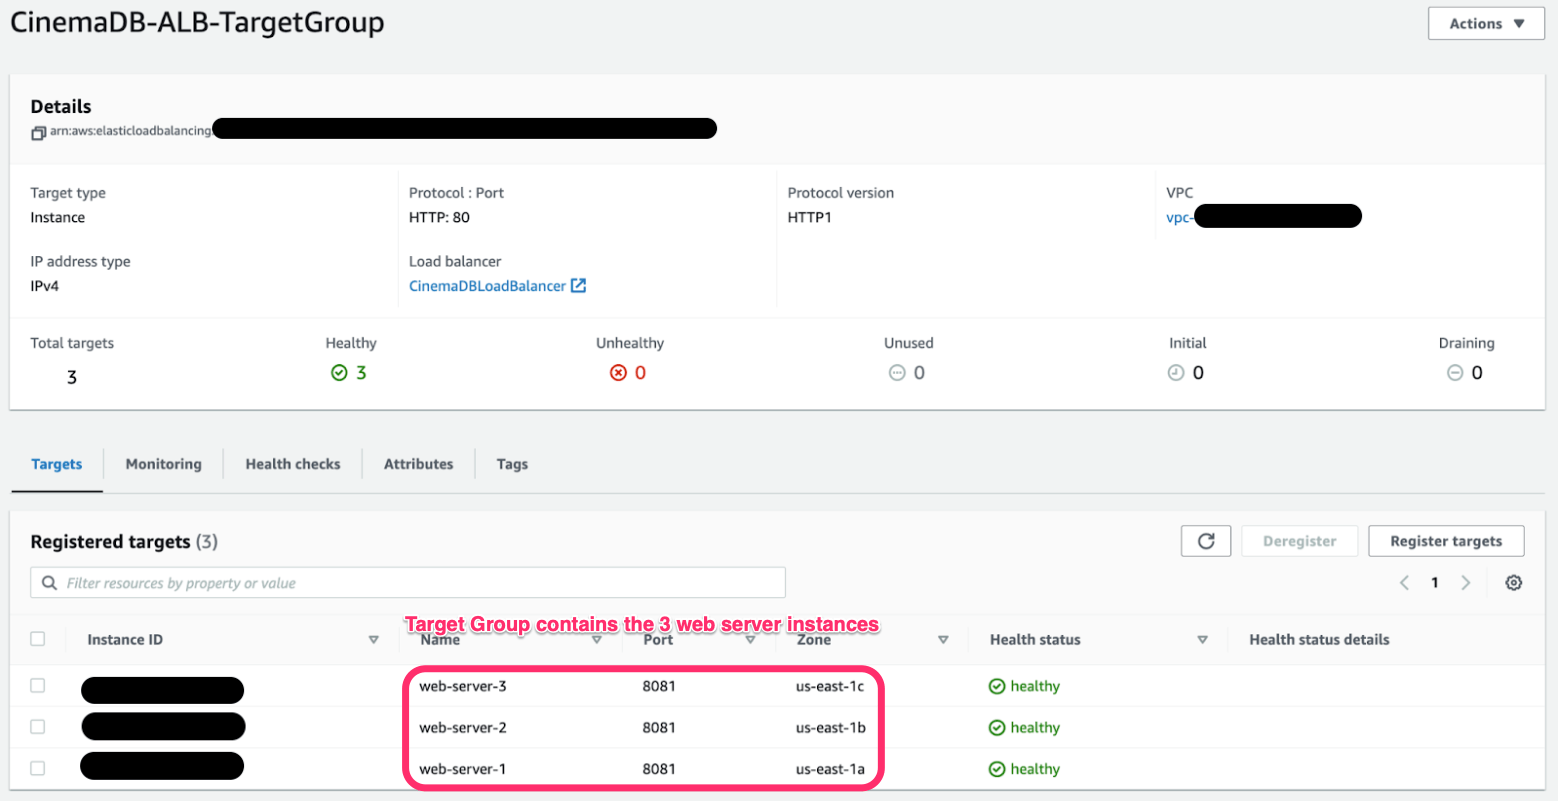Open the CinemaDBLoadBalancer link
This screenshot has width=1559, height=801.
point(487,286)
